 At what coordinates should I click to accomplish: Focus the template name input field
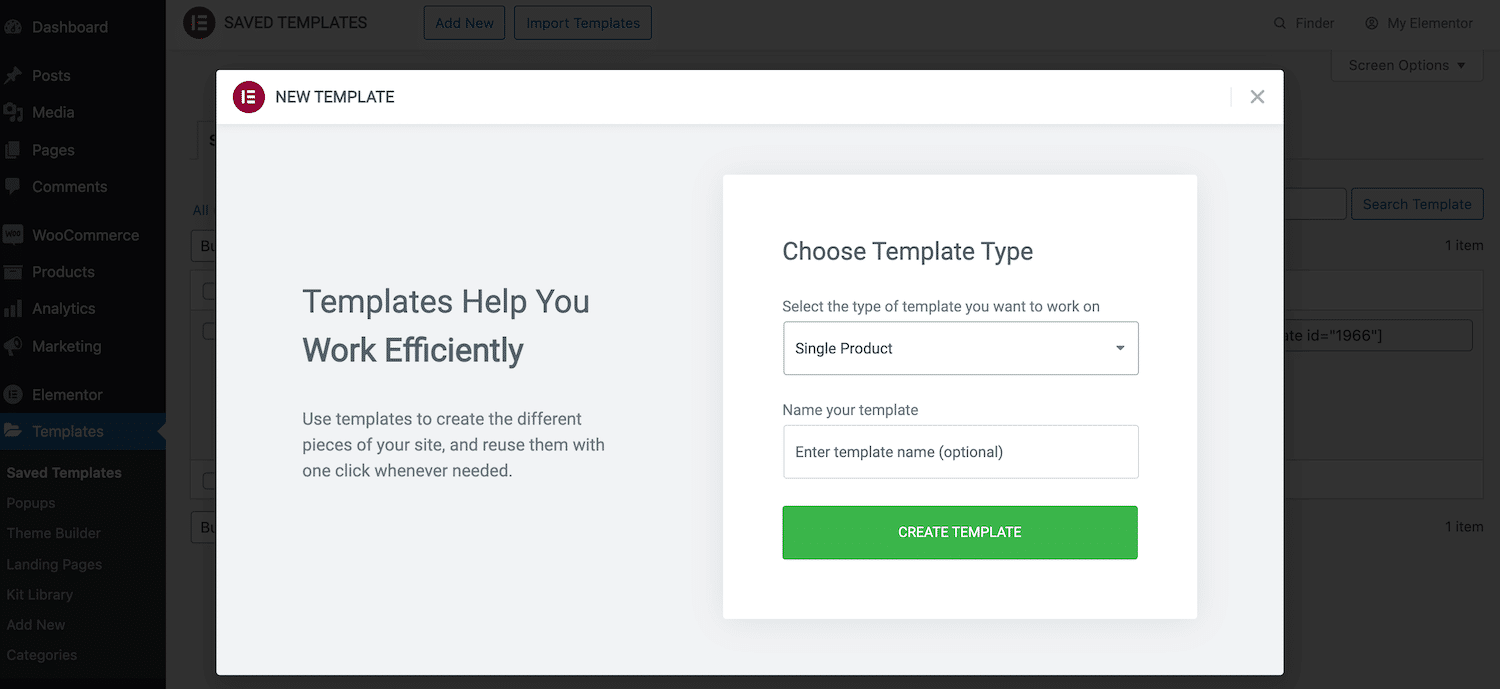coord(959,452)
